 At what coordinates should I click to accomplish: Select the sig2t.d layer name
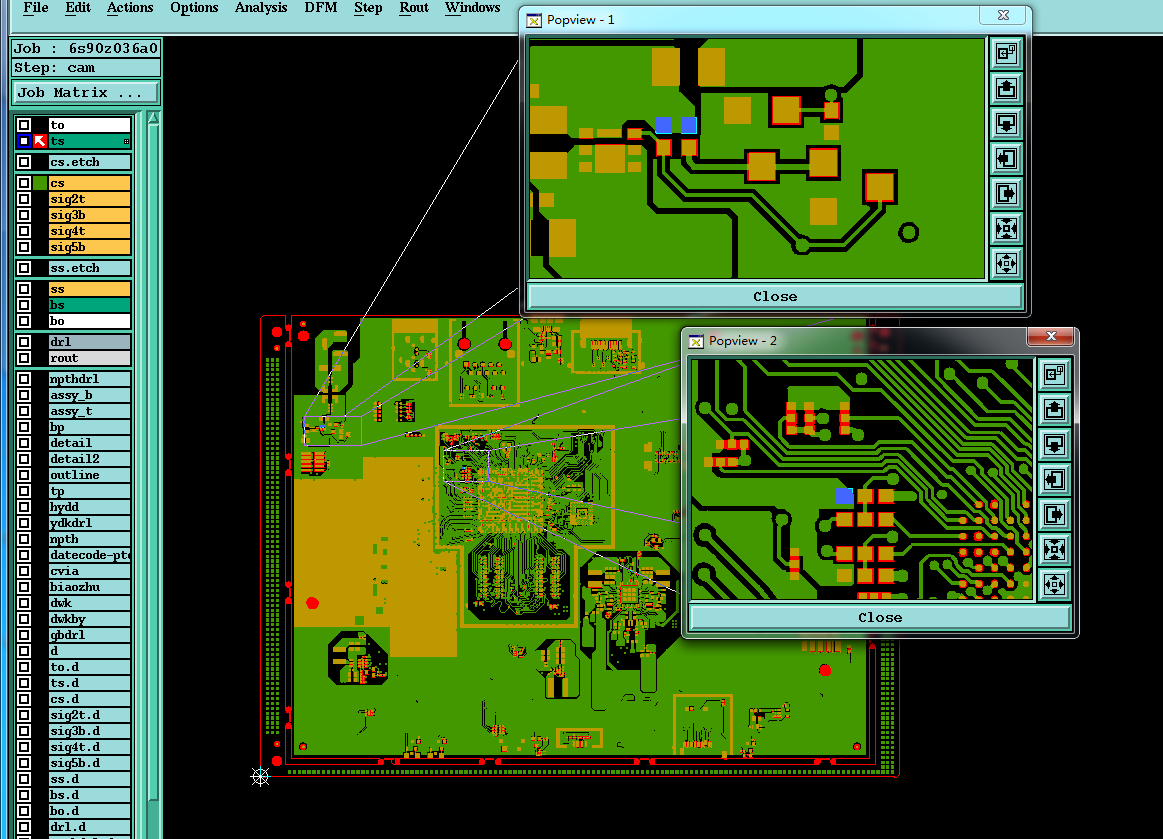90,715
